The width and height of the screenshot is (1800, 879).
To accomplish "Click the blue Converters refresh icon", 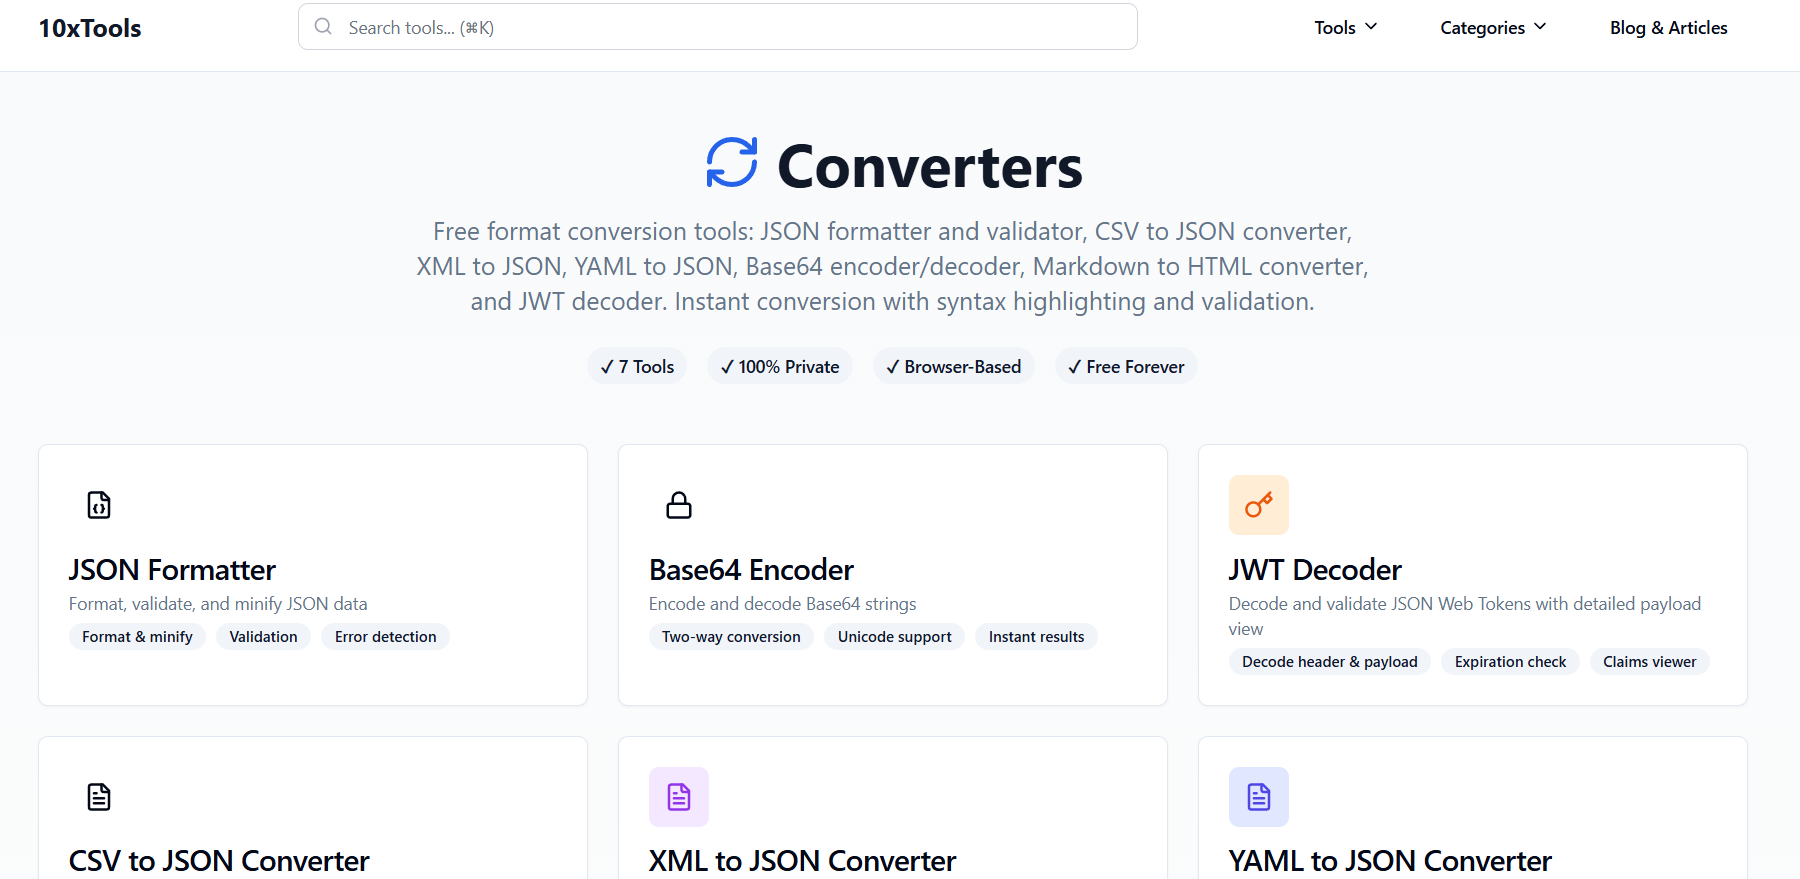I will 732,162.
